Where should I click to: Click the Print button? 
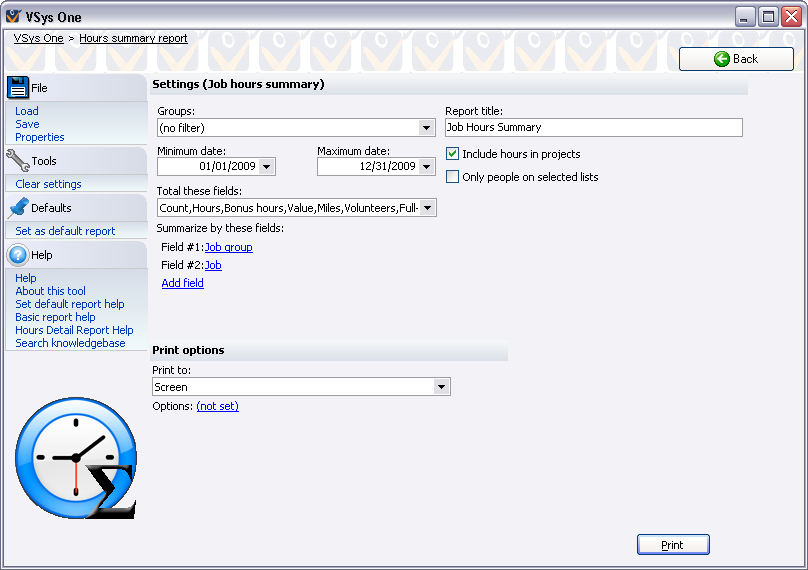[673, 545]
